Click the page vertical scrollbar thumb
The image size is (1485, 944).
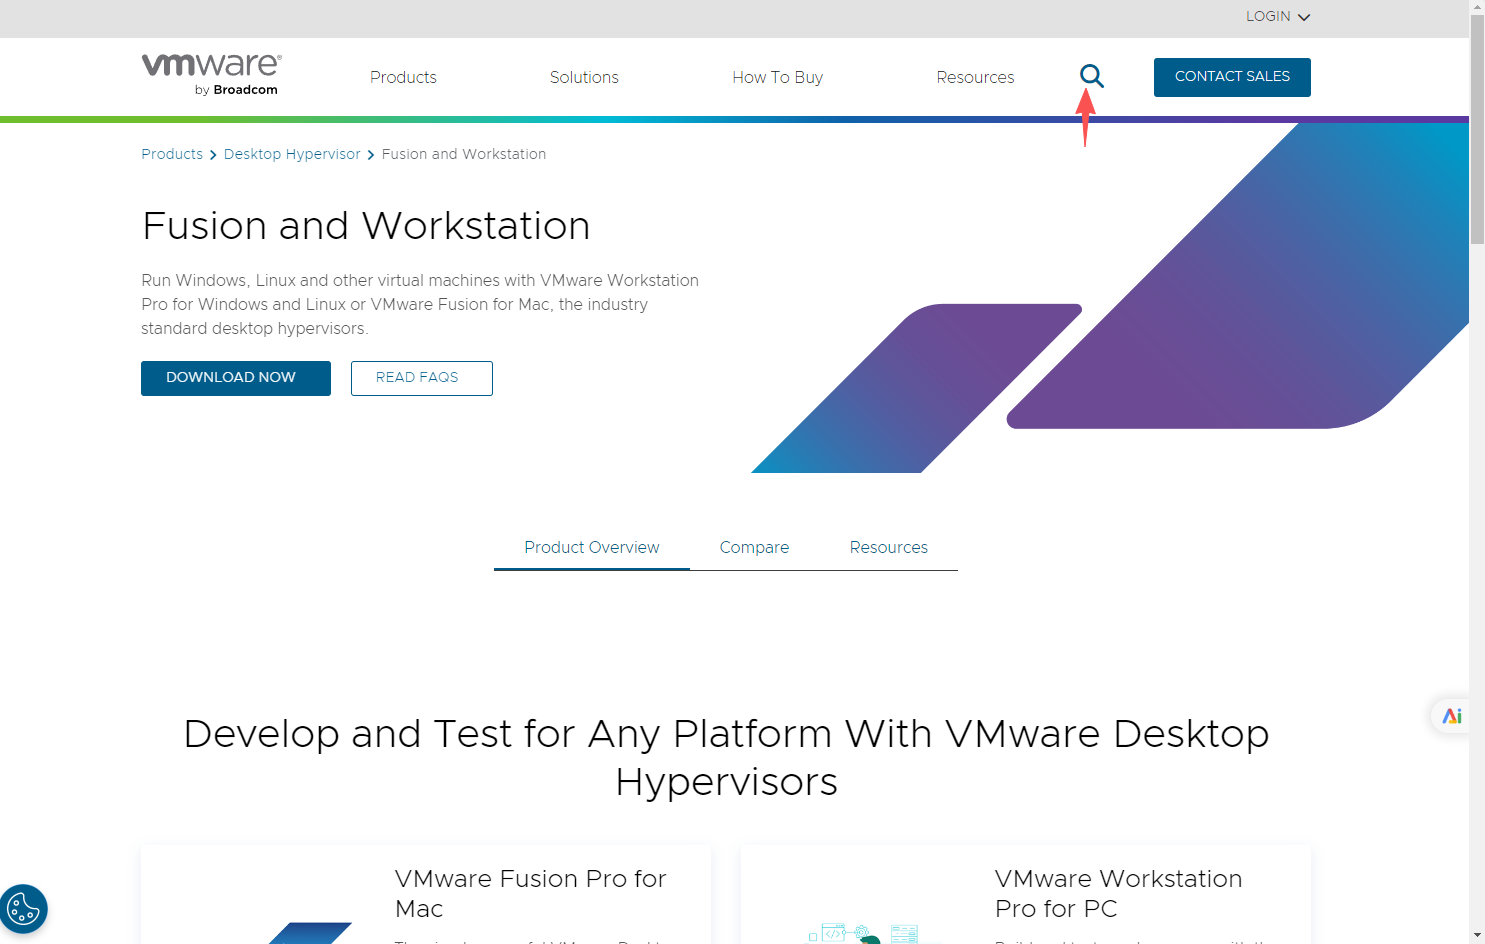1477,130
